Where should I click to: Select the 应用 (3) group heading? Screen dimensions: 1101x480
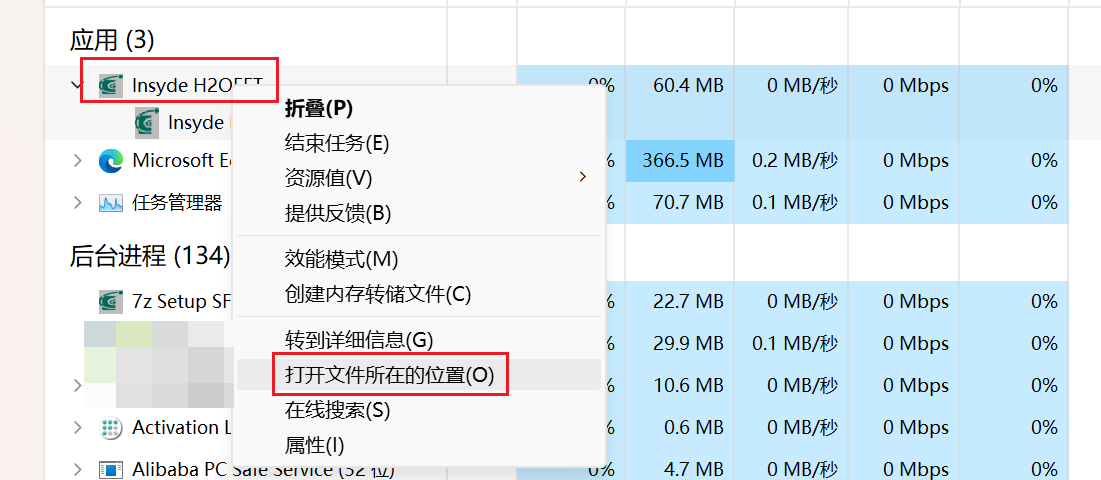112,40
